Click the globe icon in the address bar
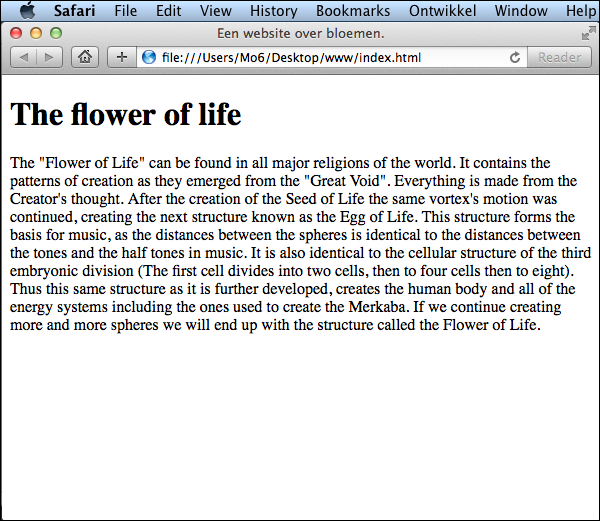Image resolution: width=600 pixels, height=521 pixels. coord(149,57)
